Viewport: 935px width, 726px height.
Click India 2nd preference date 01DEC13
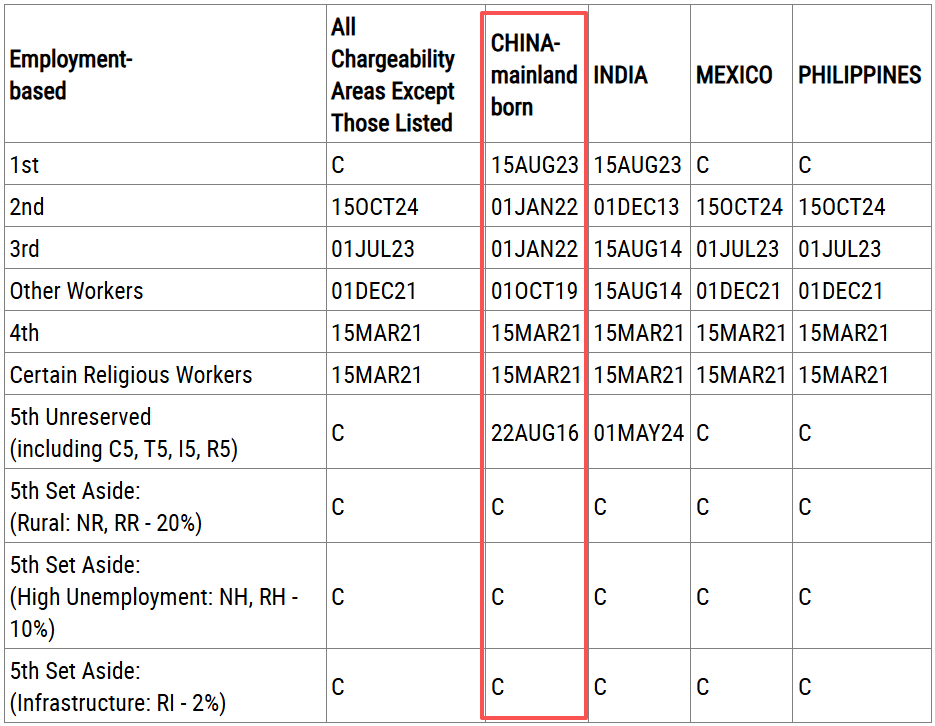pyautogui.click(x=636, y=207)
